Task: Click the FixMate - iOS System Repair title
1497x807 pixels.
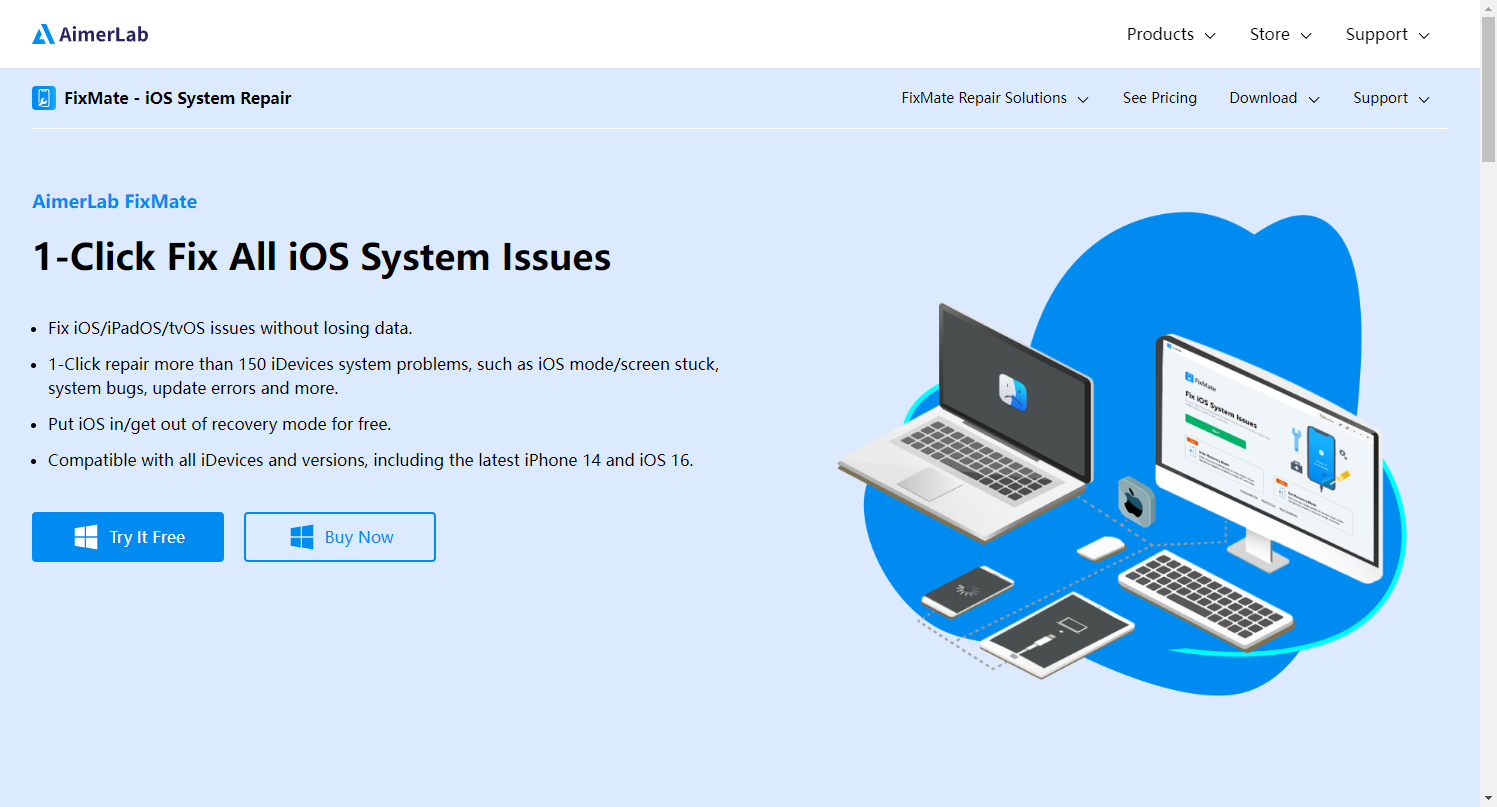Action: click(177, 98)
